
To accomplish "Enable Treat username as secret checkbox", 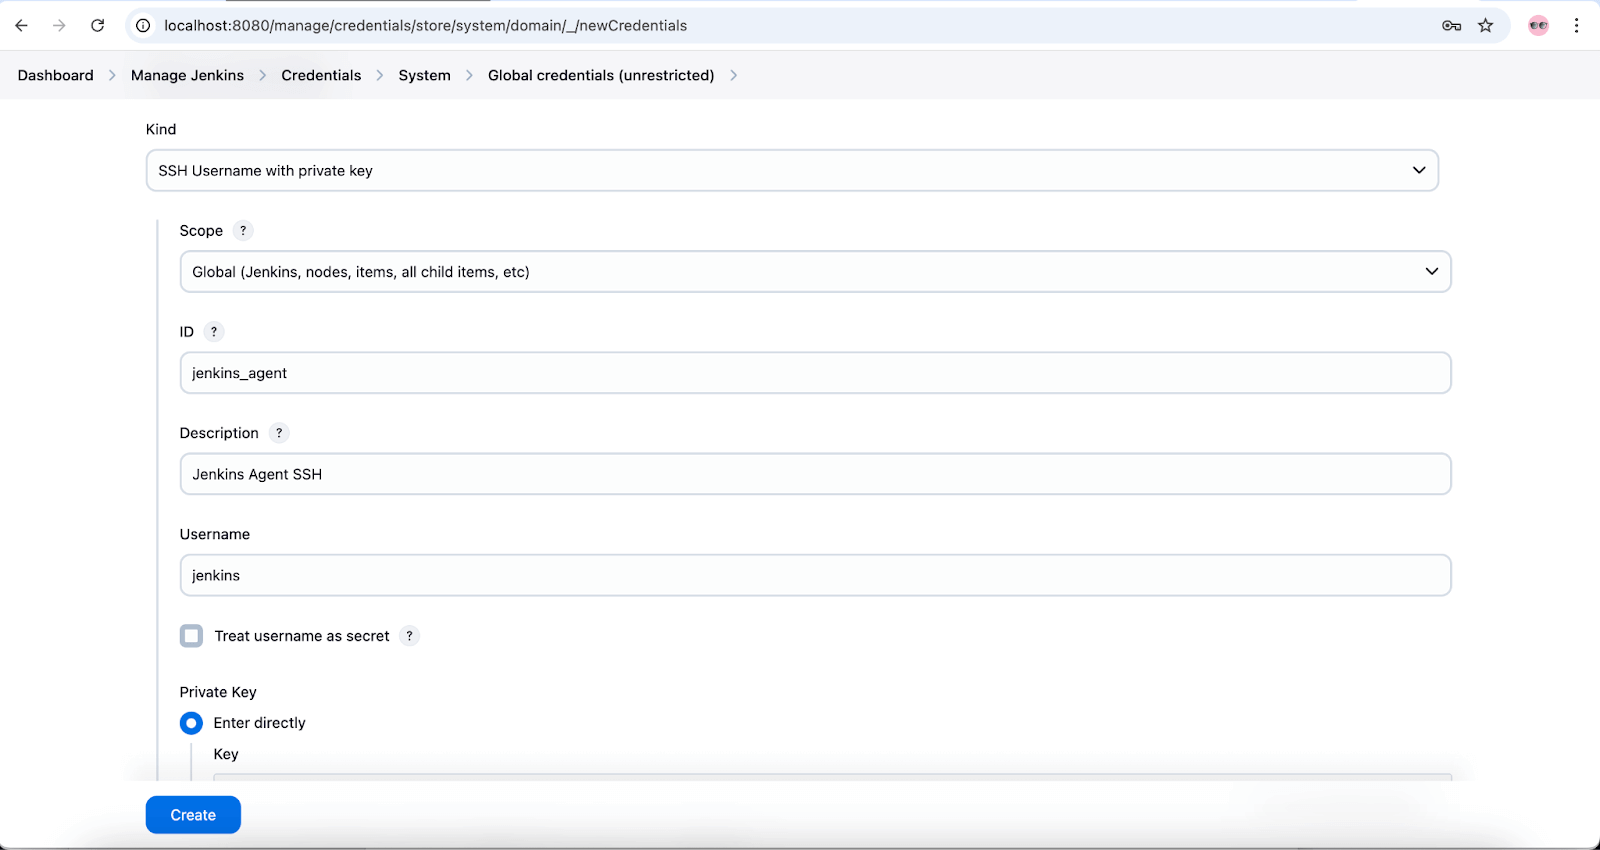I will [191, 635].
